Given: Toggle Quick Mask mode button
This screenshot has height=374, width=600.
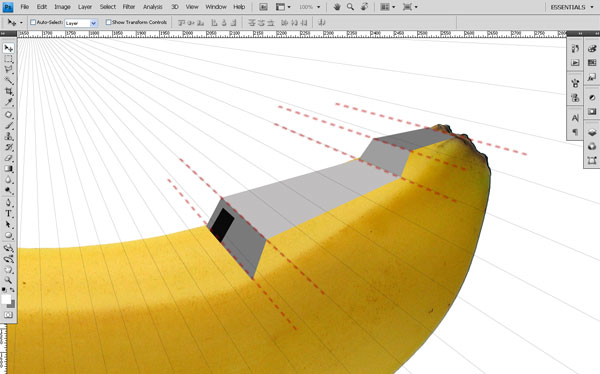Looking at the screenshot, I should pos(8,315).
